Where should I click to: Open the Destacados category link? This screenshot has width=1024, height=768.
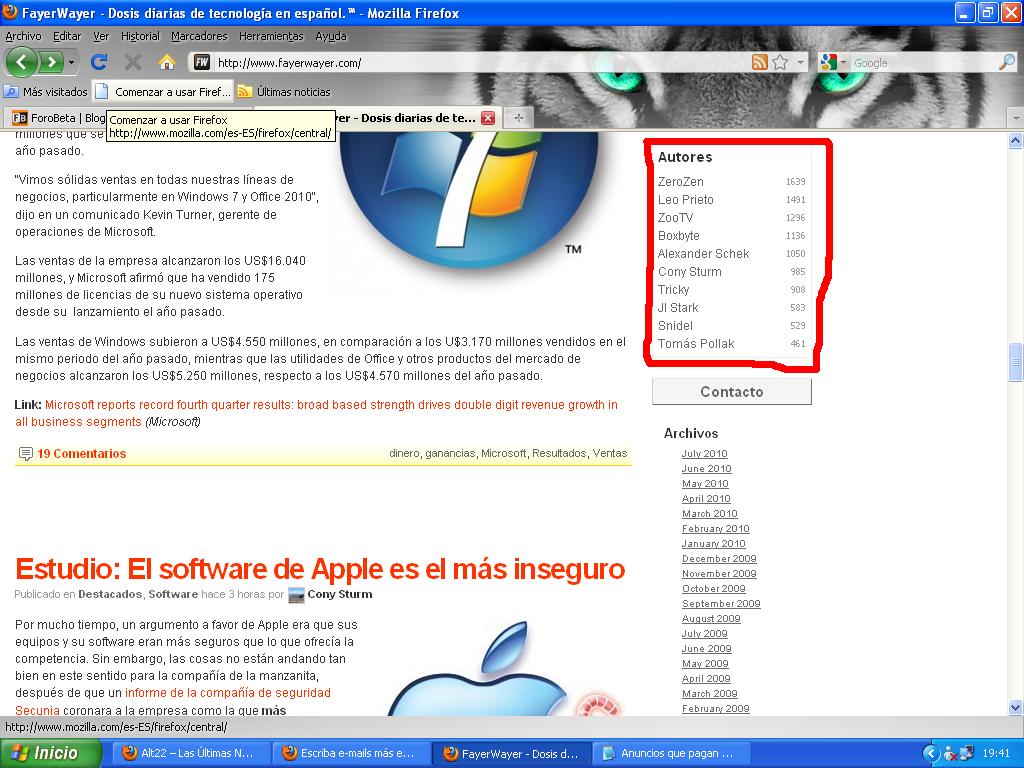coord(110,594)
